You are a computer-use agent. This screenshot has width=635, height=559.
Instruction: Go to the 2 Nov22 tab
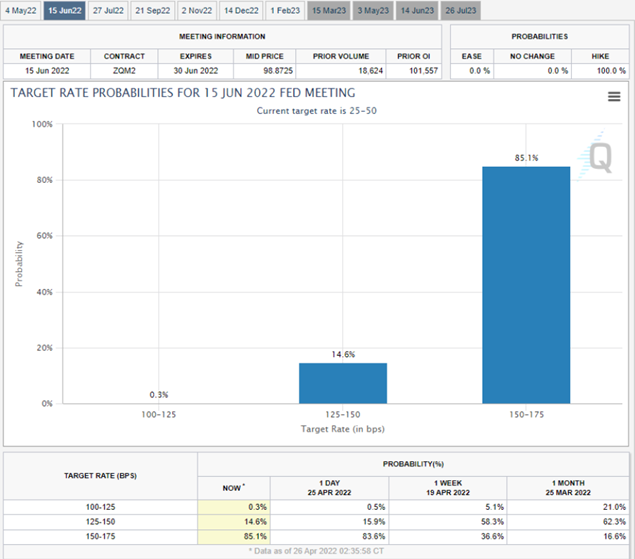[x=197, y=10]
